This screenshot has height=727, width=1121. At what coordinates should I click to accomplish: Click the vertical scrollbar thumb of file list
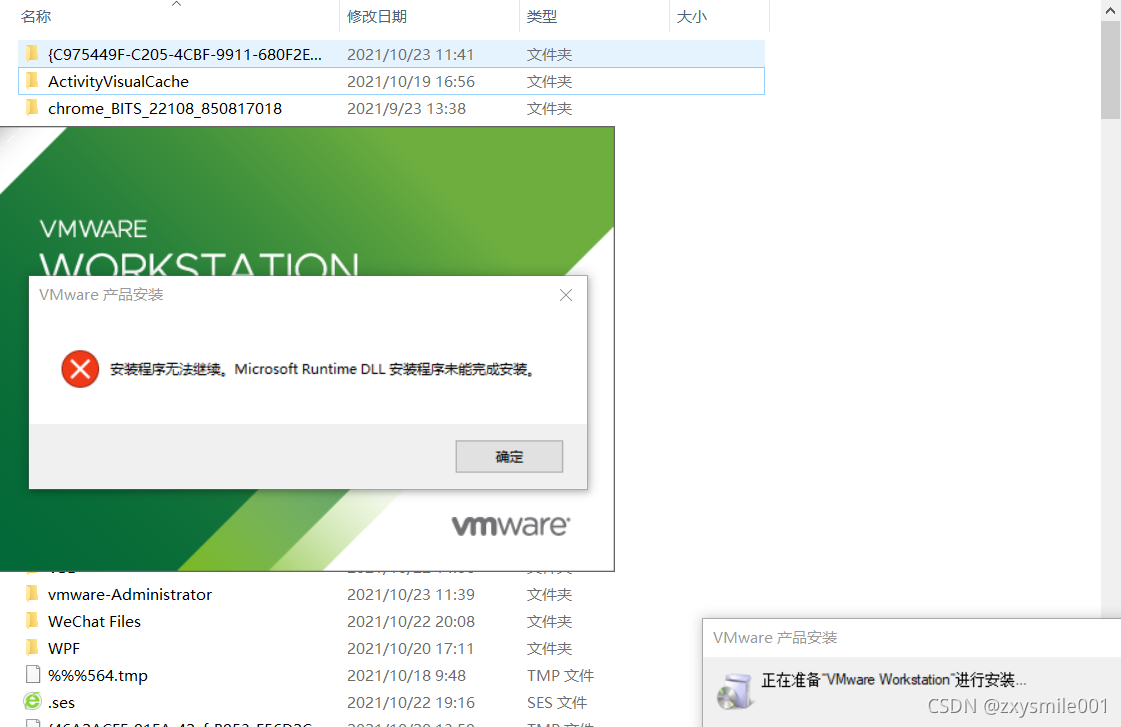[1110, 69]
